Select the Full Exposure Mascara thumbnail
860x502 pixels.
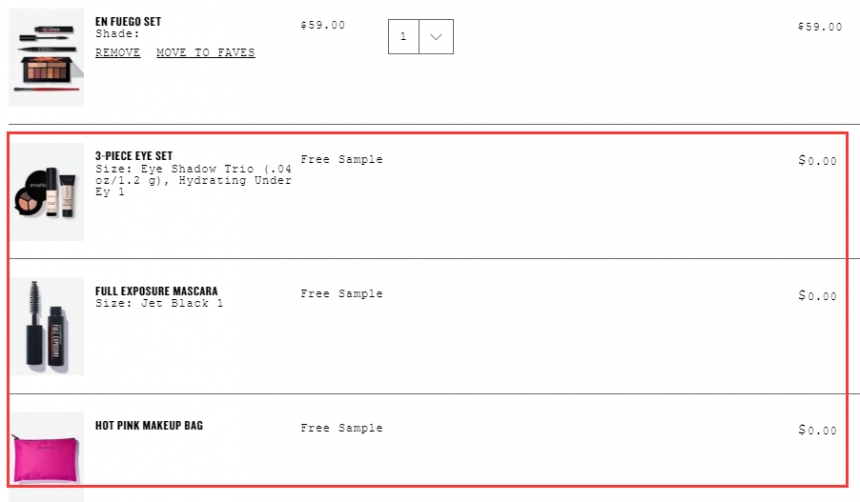tap(47, 326)
